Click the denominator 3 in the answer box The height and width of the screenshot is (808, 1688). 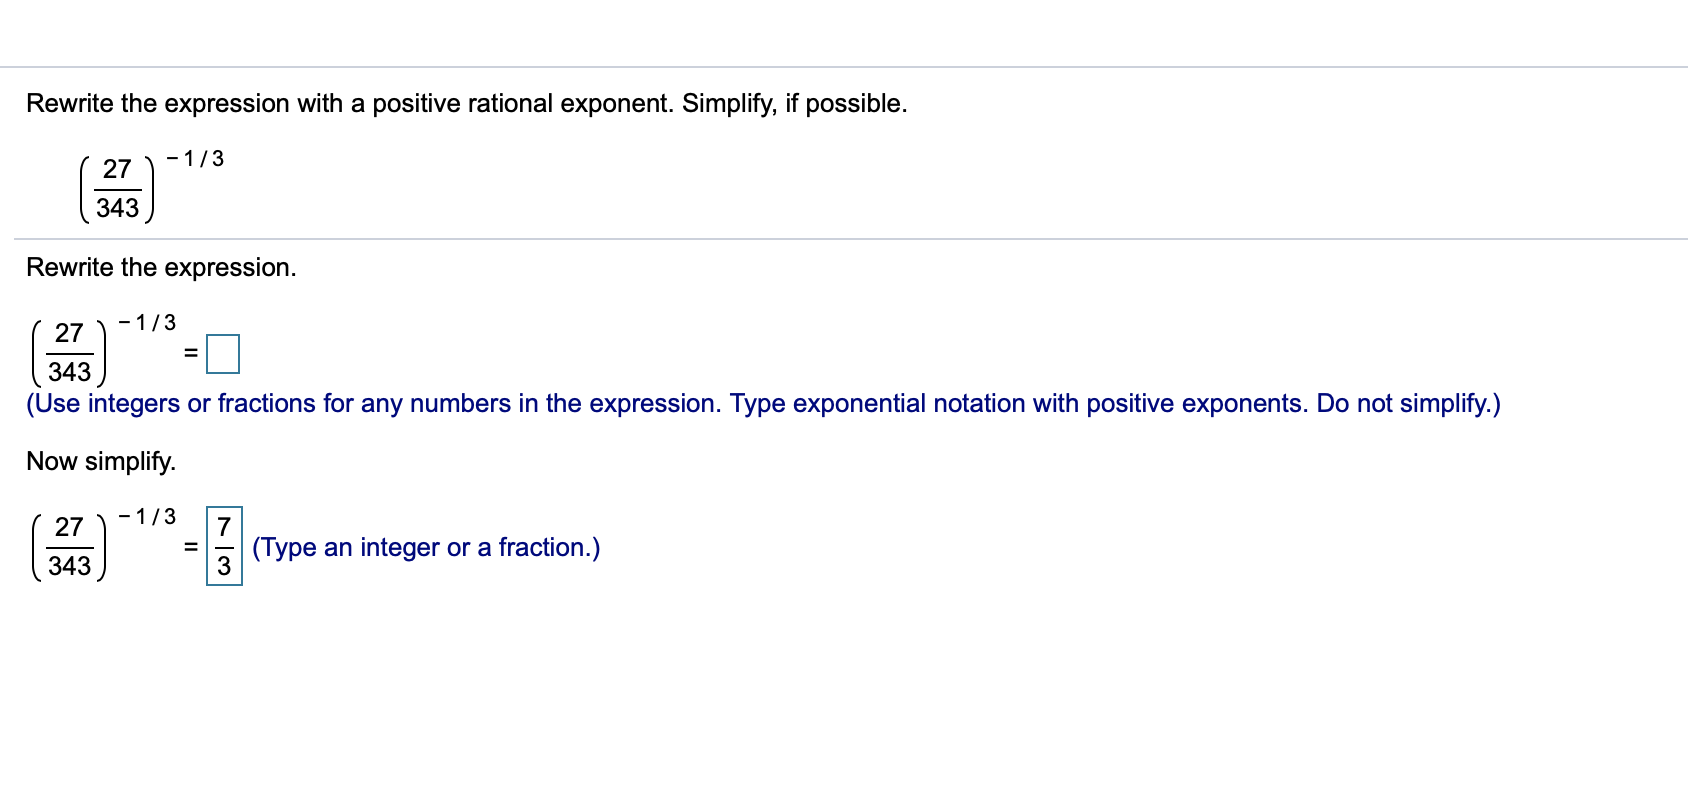tap(224, 568)
